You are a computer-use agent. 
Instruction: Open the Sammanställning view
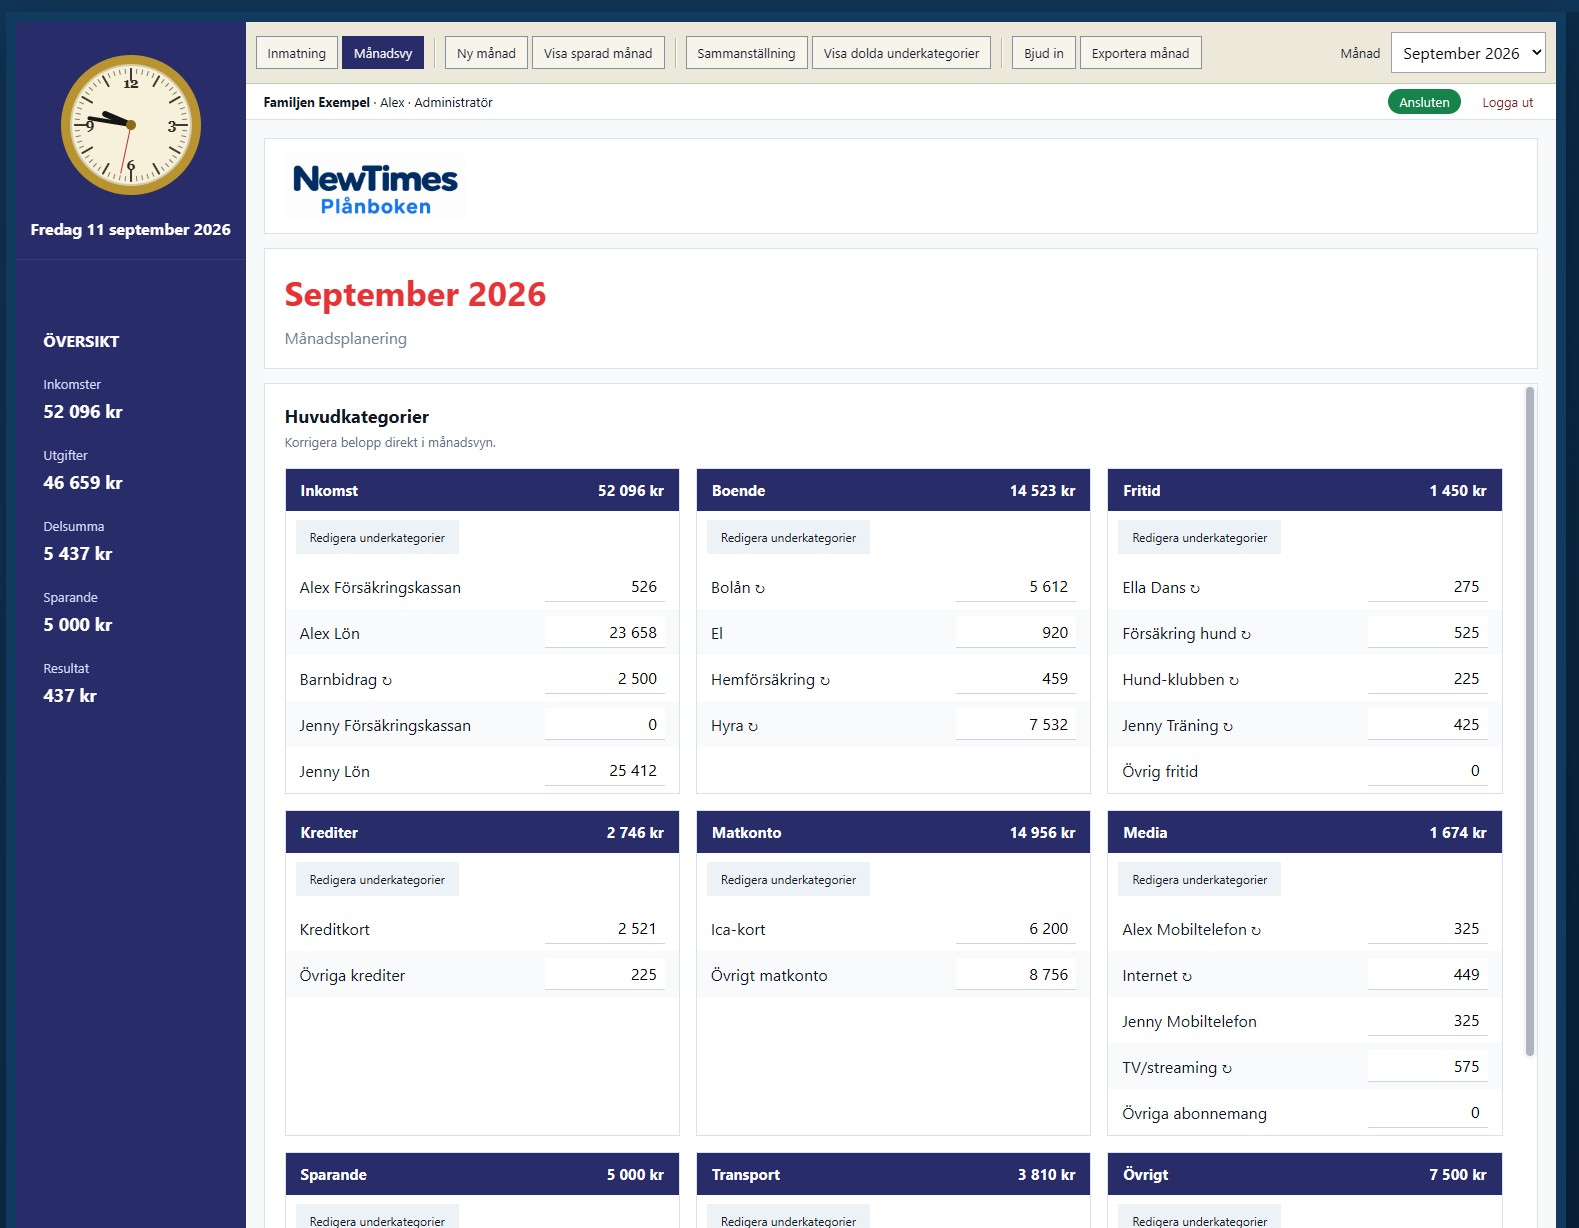(746, 53)
